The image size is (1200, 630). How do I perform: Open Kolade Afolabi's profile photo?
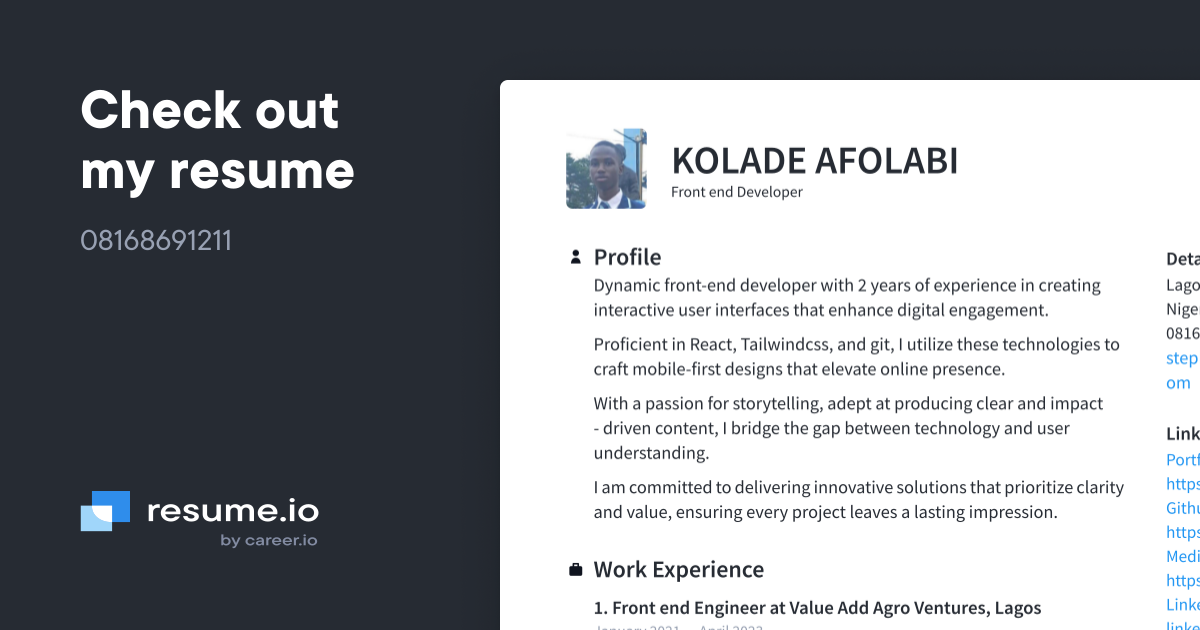[x=606, y=168]
